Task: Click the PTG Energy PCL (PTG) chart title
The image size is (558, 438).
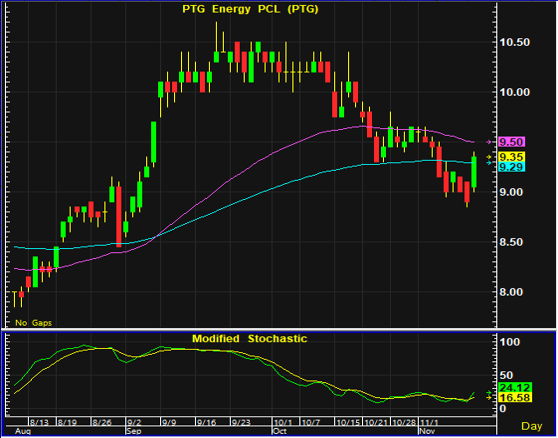Action: point(250,10)
